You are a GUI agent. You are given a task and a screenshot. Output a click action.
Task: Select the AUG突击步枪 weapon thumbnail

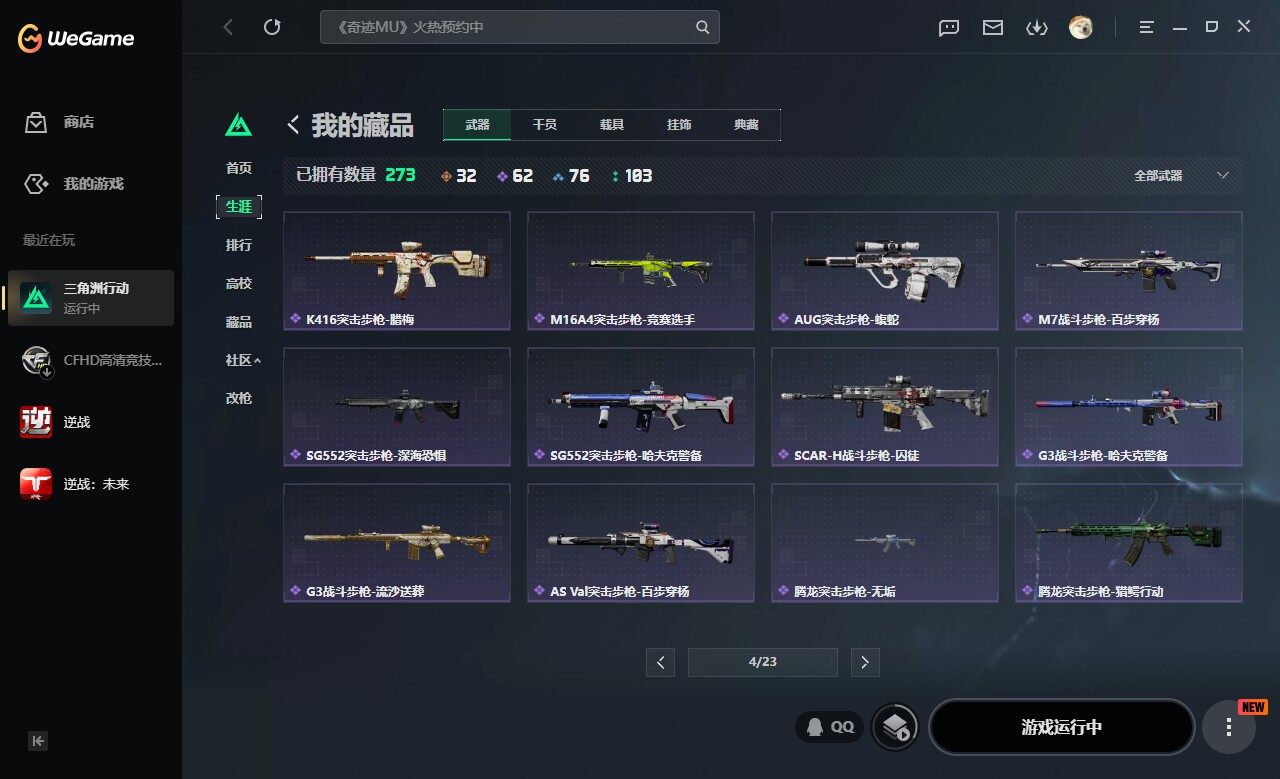[885, 271]
